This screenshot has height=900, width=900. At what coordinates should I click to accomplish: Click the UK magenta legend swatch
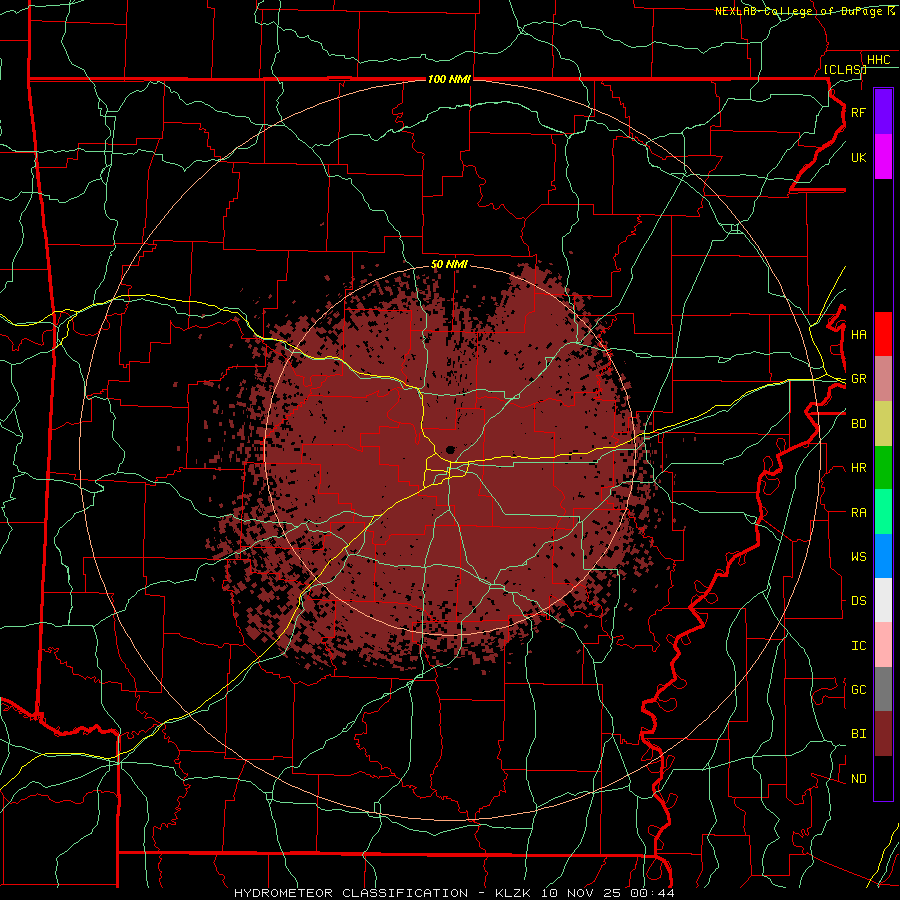883,157
